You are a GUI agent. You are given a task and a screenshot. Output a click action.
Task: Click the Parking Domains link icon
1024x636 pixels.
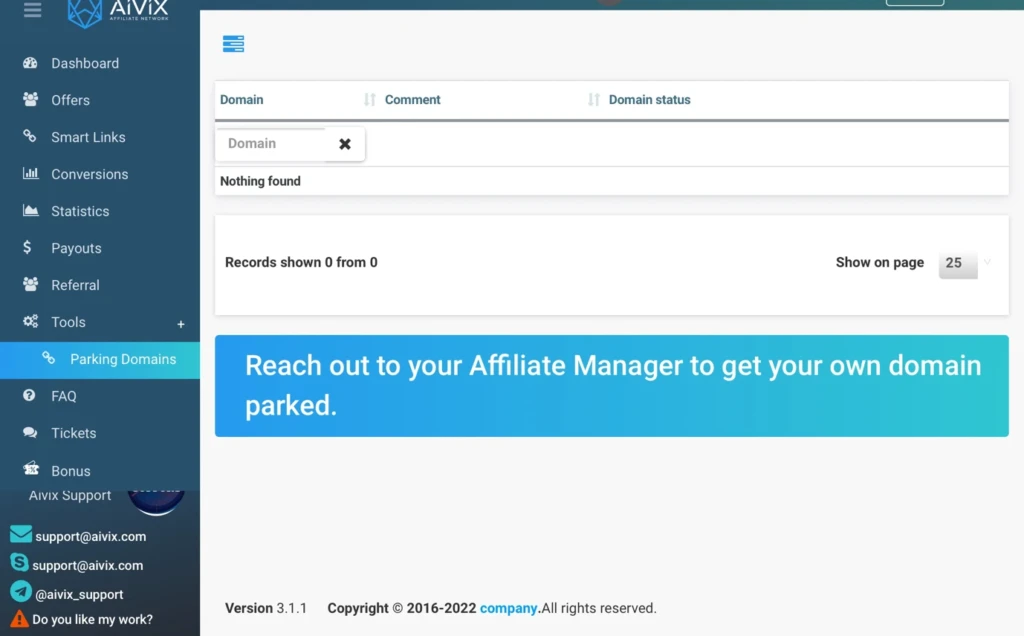48,358
